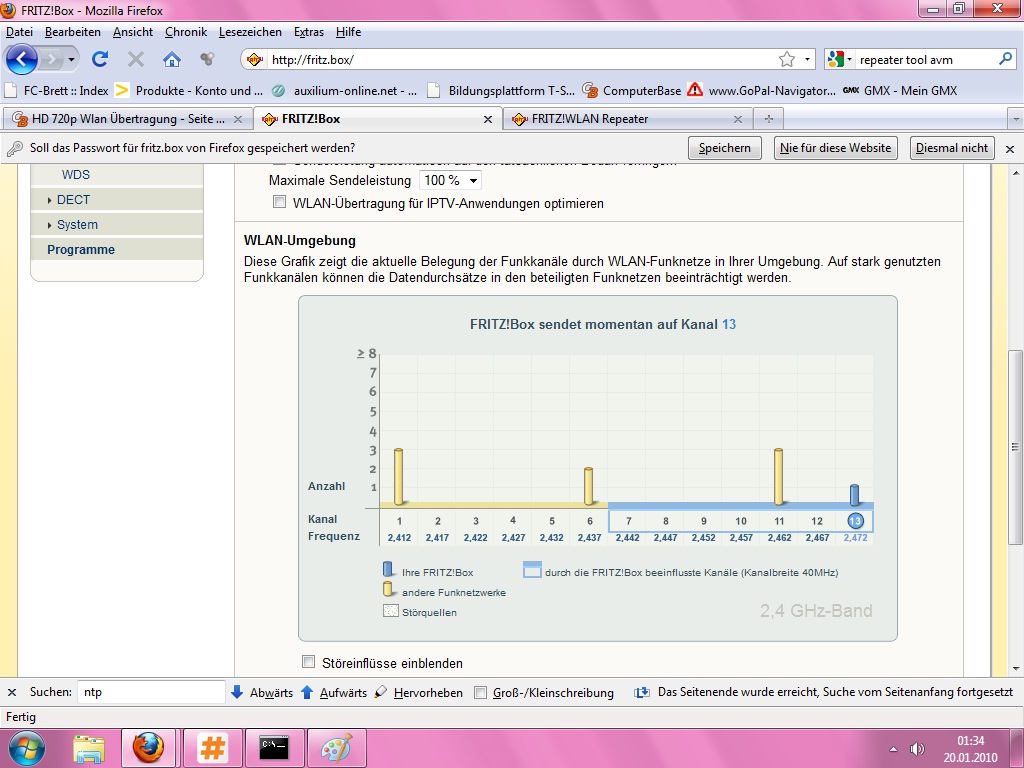Open Paint from the taskbar
The height and width of the screenshot is (768, 1024).
point(336,748)
